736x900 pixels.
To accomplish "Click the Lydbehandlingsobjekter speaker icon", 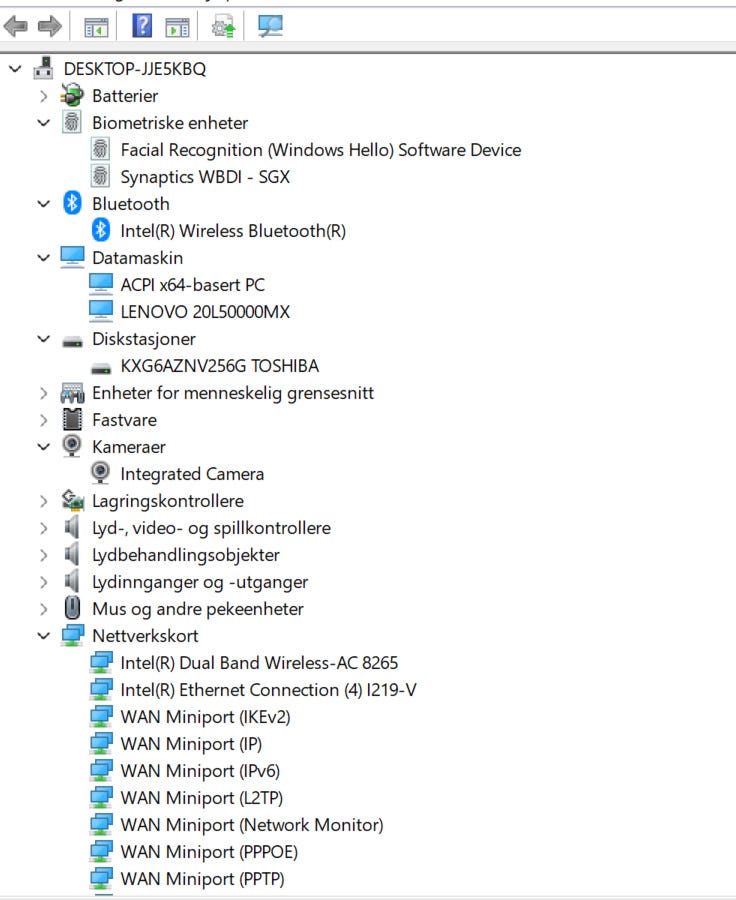I will (x=72, y=554).
